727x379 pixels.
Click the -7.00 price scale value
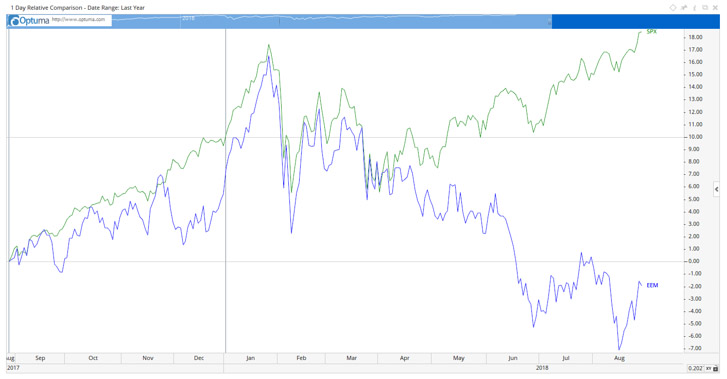point(695,348)
